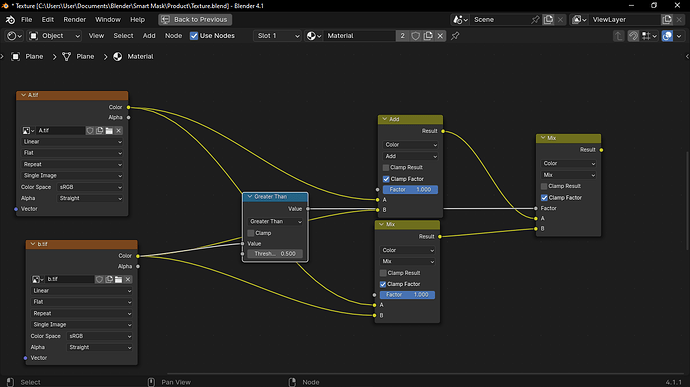Screen dimensions: 690x387
Task: Adjust Factor 1.000 slider in Add node
Action: click(410, 190)
